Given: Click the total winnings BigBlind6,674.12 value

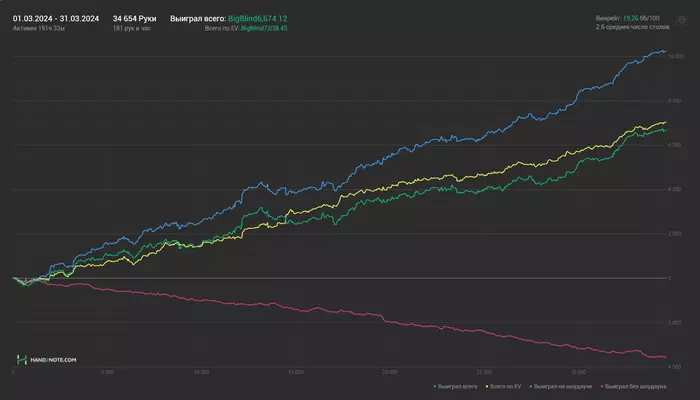Looking at the screenshot, I should coord(257,18).
